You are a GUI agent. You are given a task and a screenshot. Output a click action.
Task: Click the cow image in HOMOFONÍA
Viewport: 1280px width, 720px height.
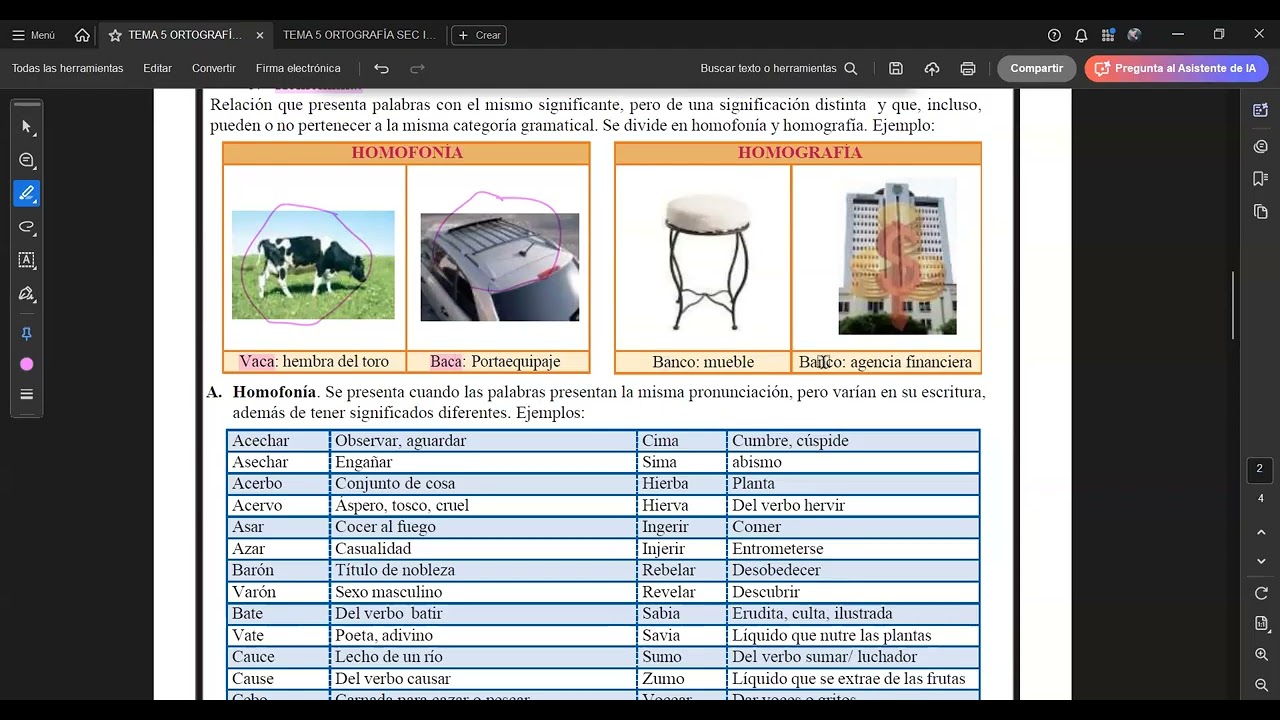click(x=313, y=264)
